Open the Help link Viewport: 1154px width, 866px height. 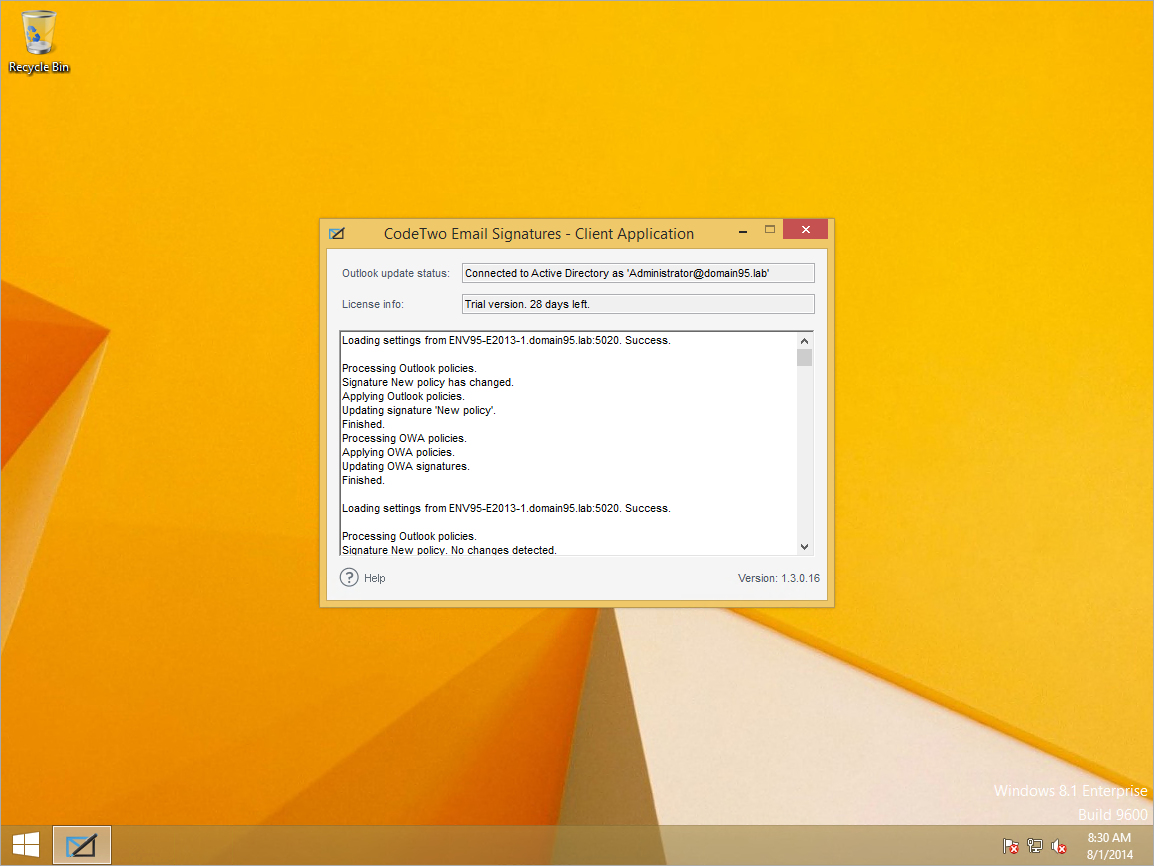(x=375, y=578)
